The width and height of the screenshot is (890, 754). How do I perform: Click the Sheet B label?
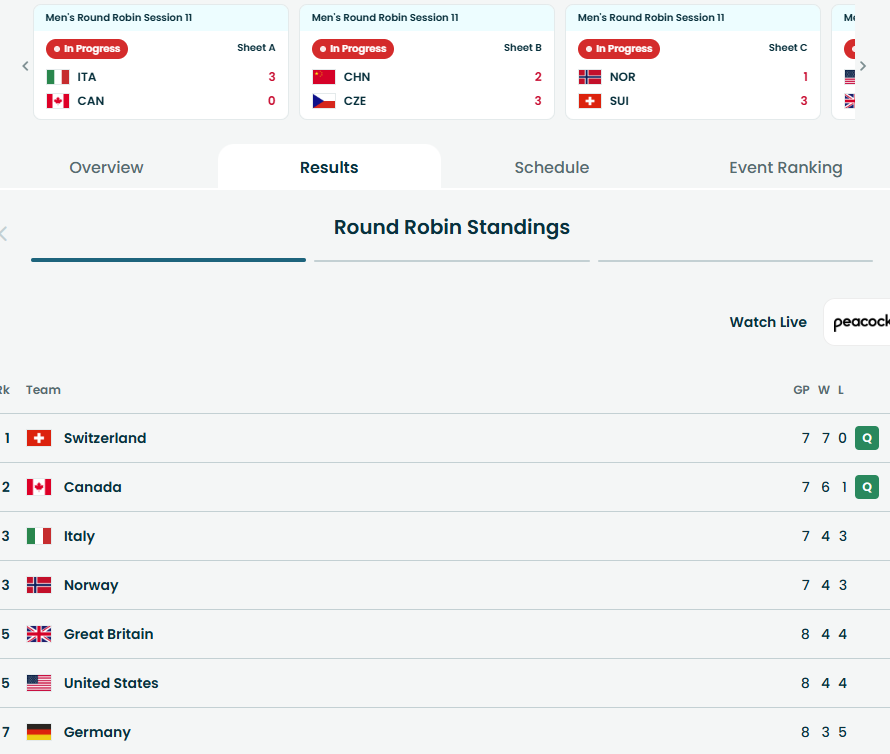523,48
